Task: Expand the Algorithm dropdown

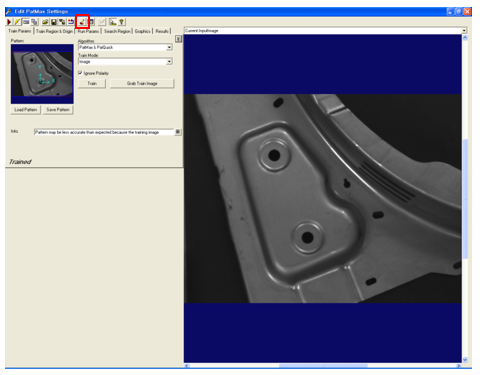Action: [169, 47]
